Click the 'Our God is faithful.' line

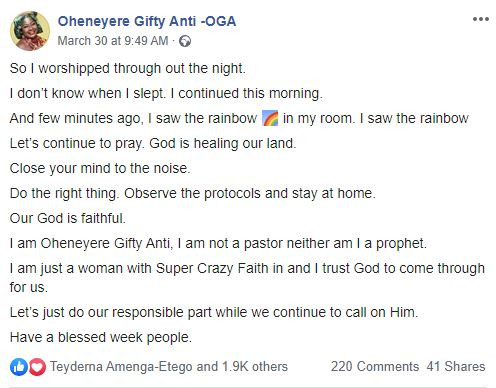(x=68, y=218)
